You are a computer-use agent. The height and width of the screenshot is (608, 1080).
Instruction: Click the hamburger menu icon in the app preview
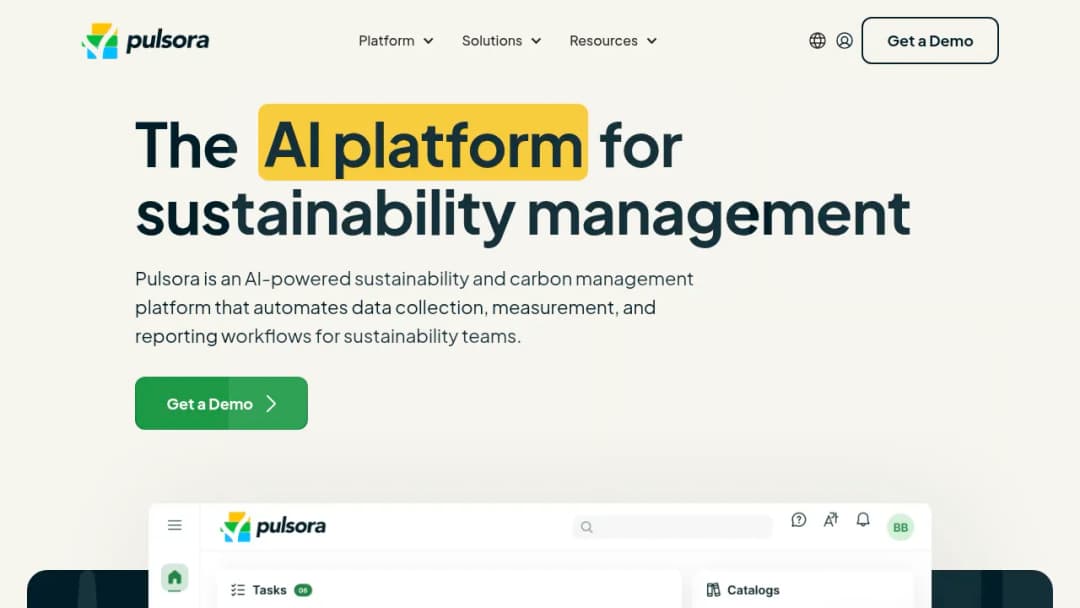pos(175,525)
